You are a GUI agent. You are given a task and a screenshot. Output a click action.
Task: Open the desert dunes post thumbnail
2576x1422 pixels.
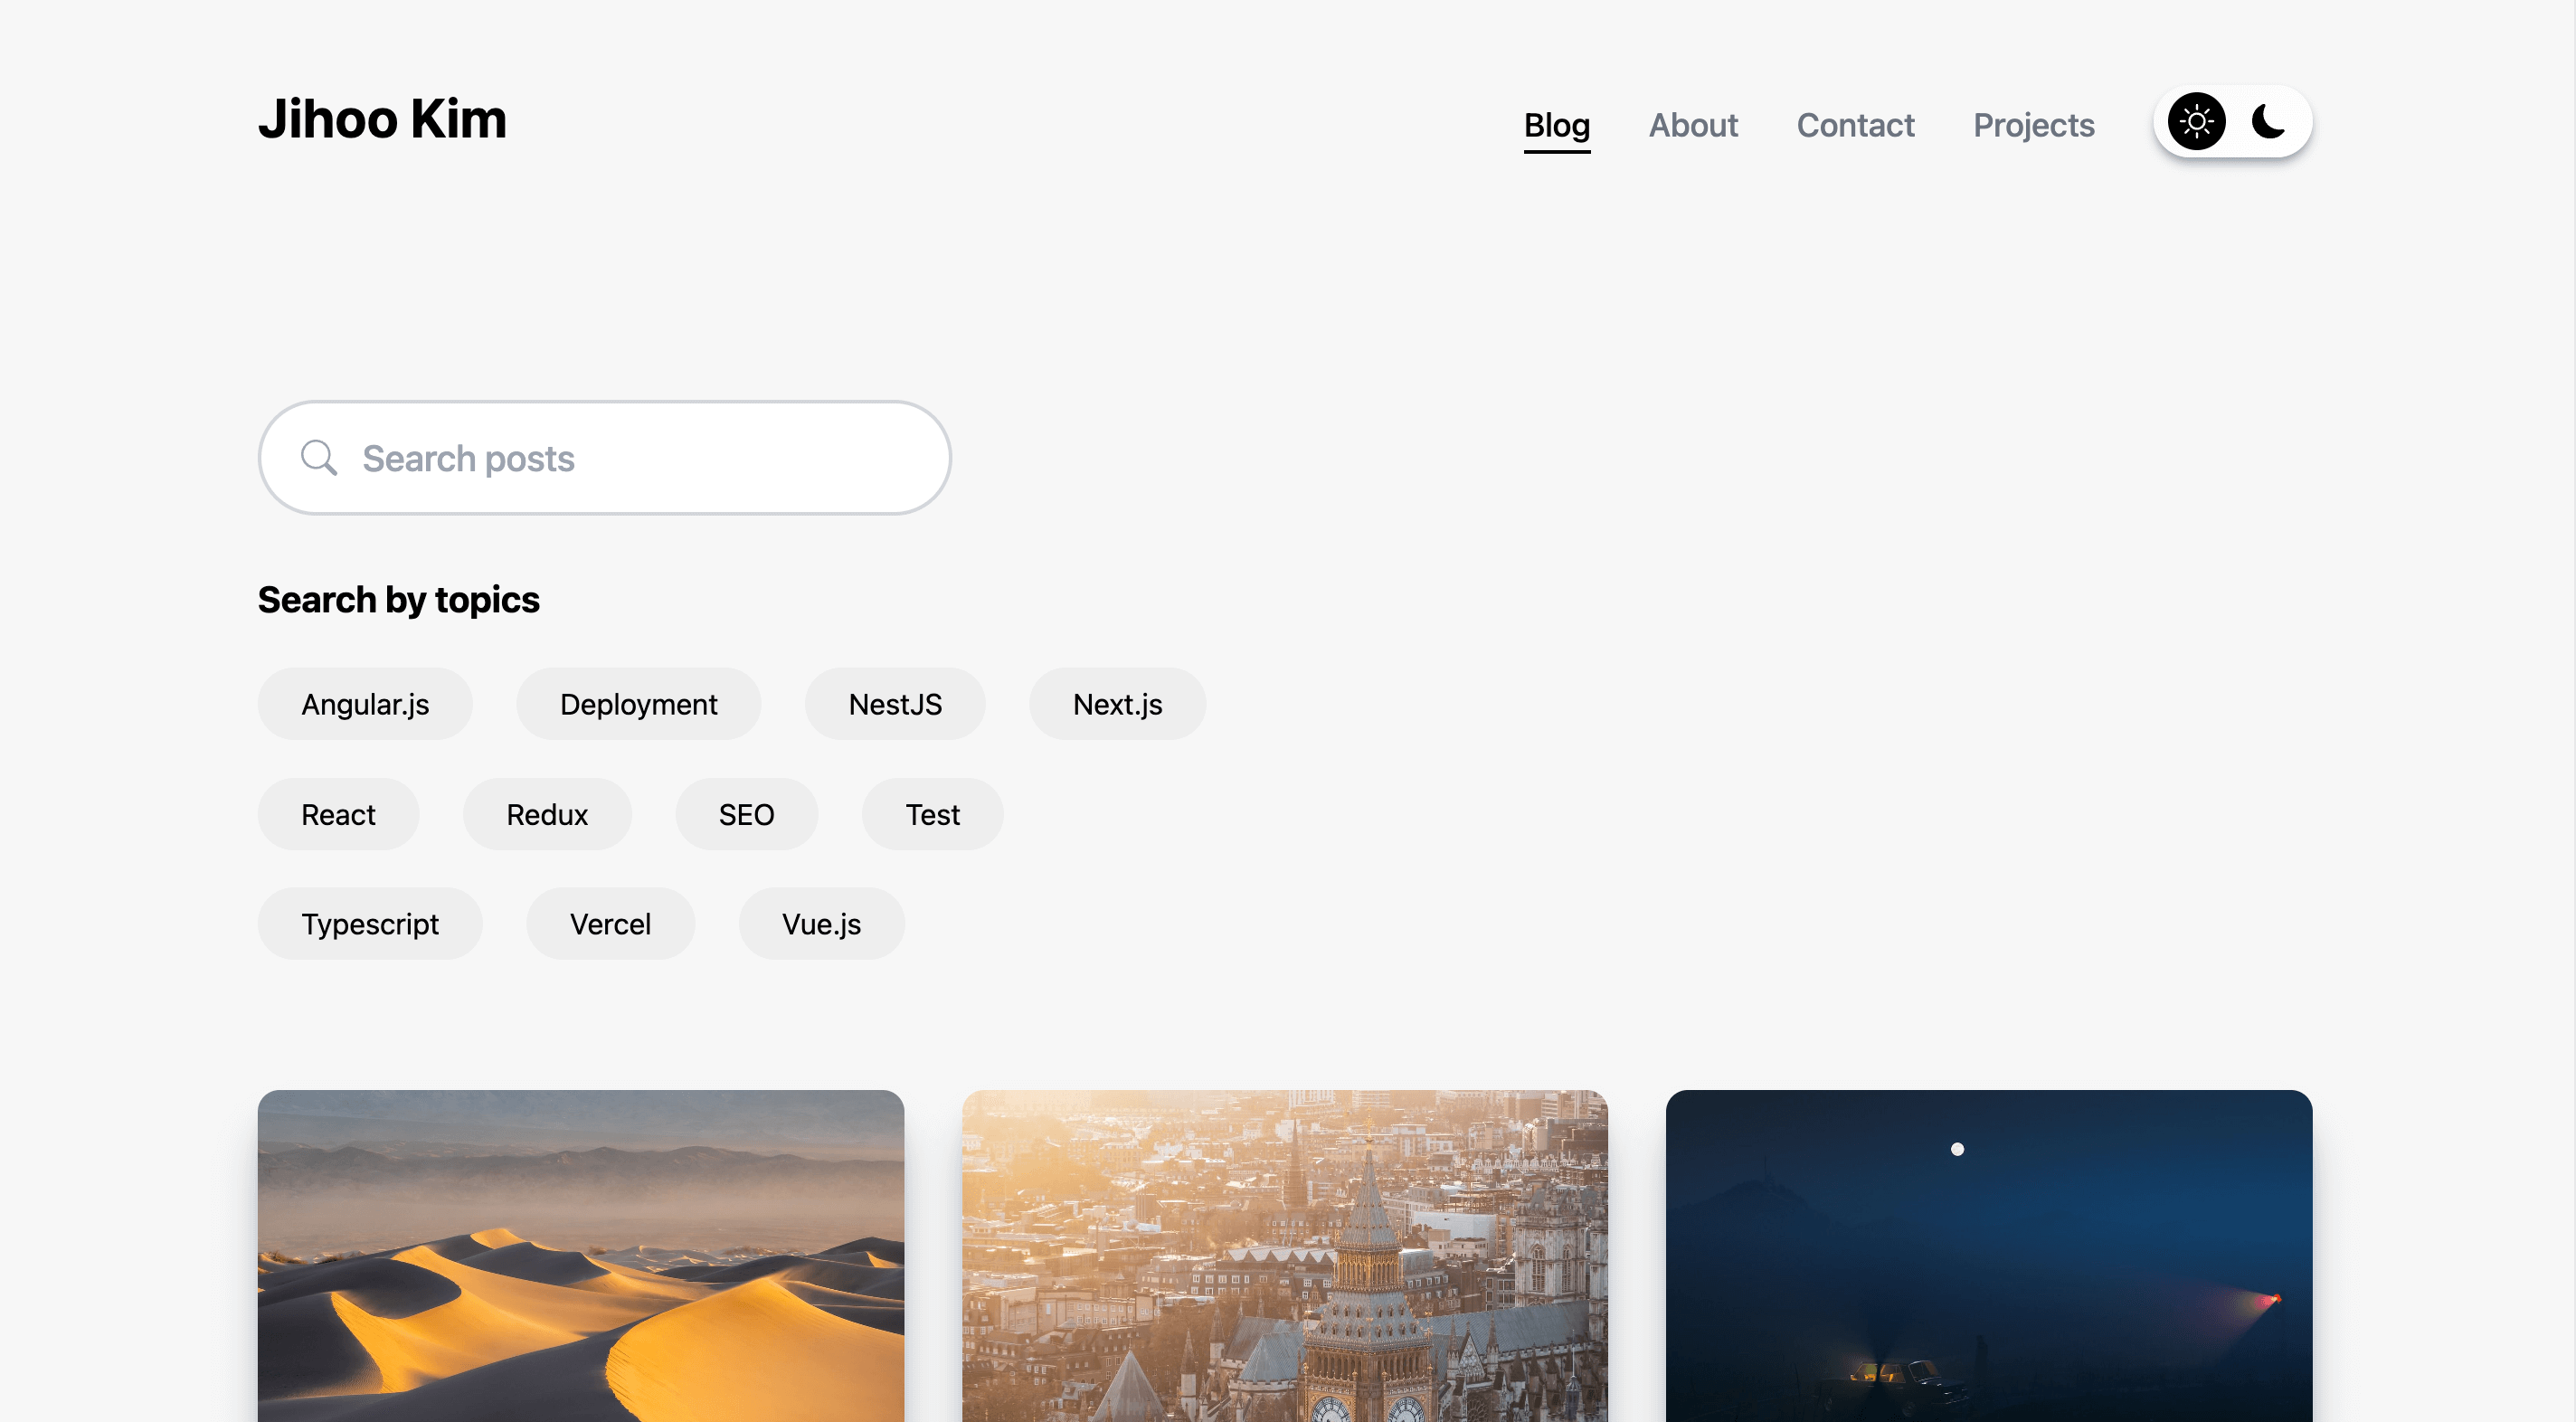coord(580,1255)
